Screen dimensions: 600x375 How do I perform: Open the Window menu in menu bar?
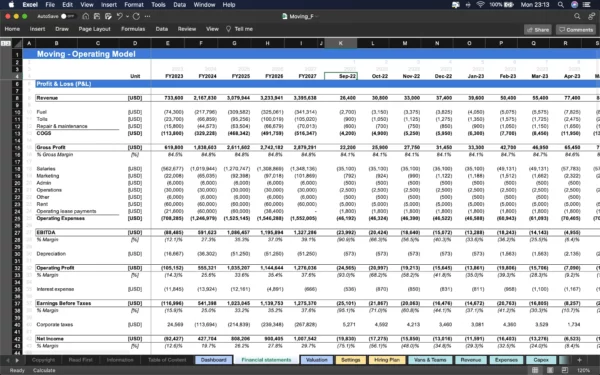204,5
